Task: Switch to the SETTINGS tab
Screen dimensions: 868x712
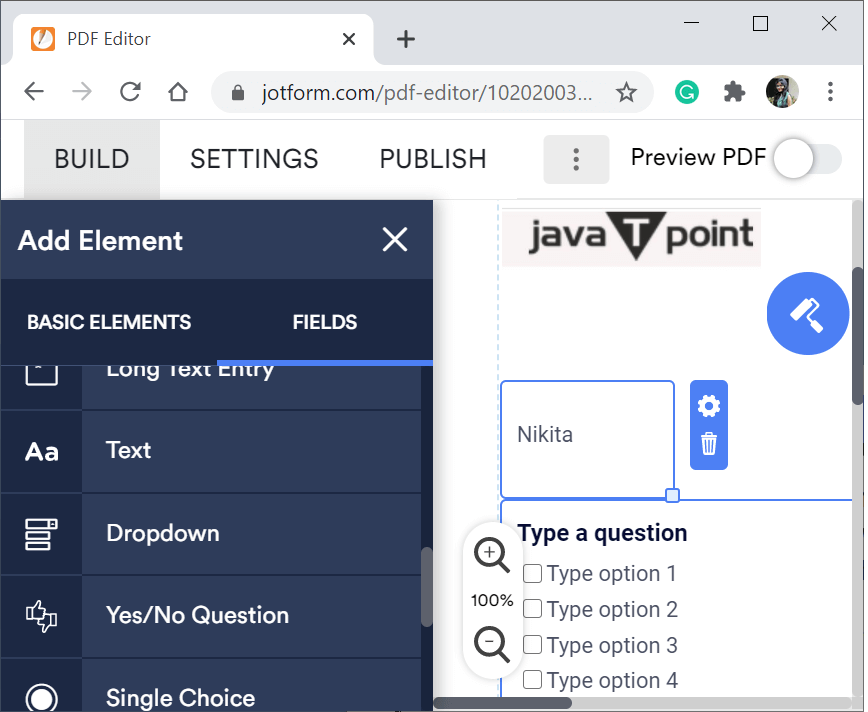Action: pyautogui.click(x=254, y=159)
